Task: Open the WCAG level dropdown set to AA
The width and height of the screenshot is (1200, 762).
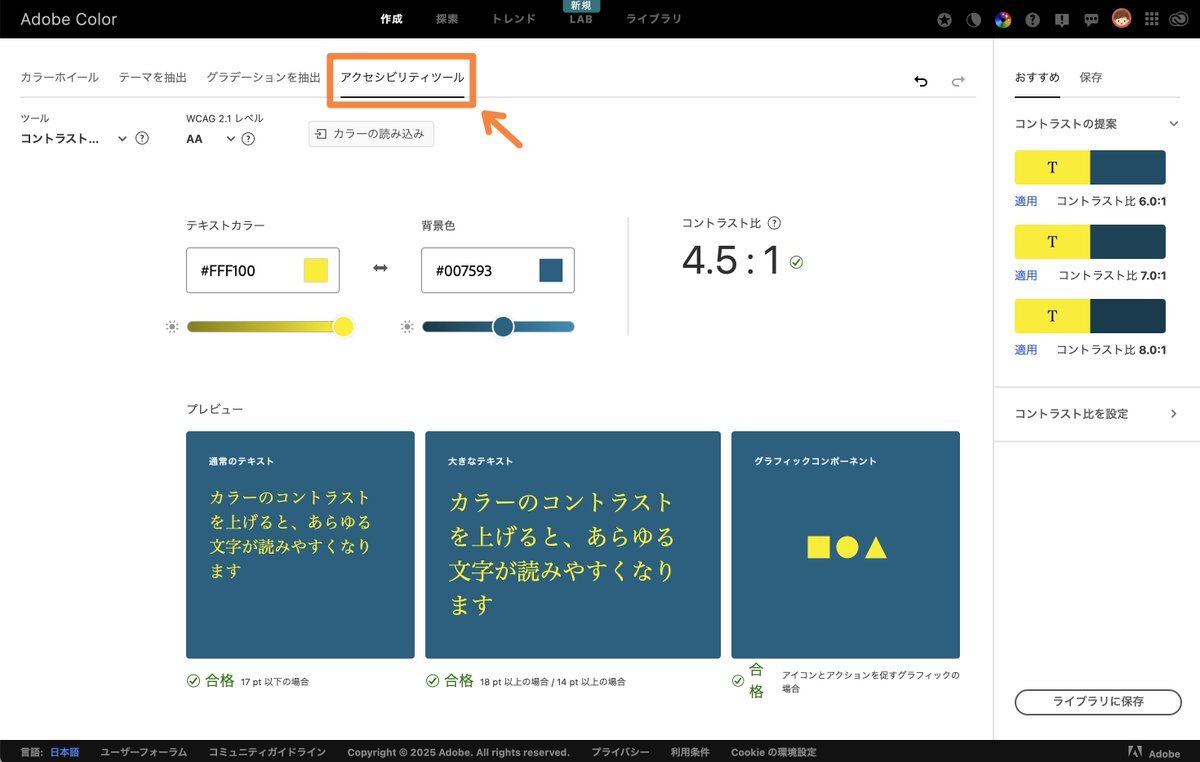Action: point(211,139)
